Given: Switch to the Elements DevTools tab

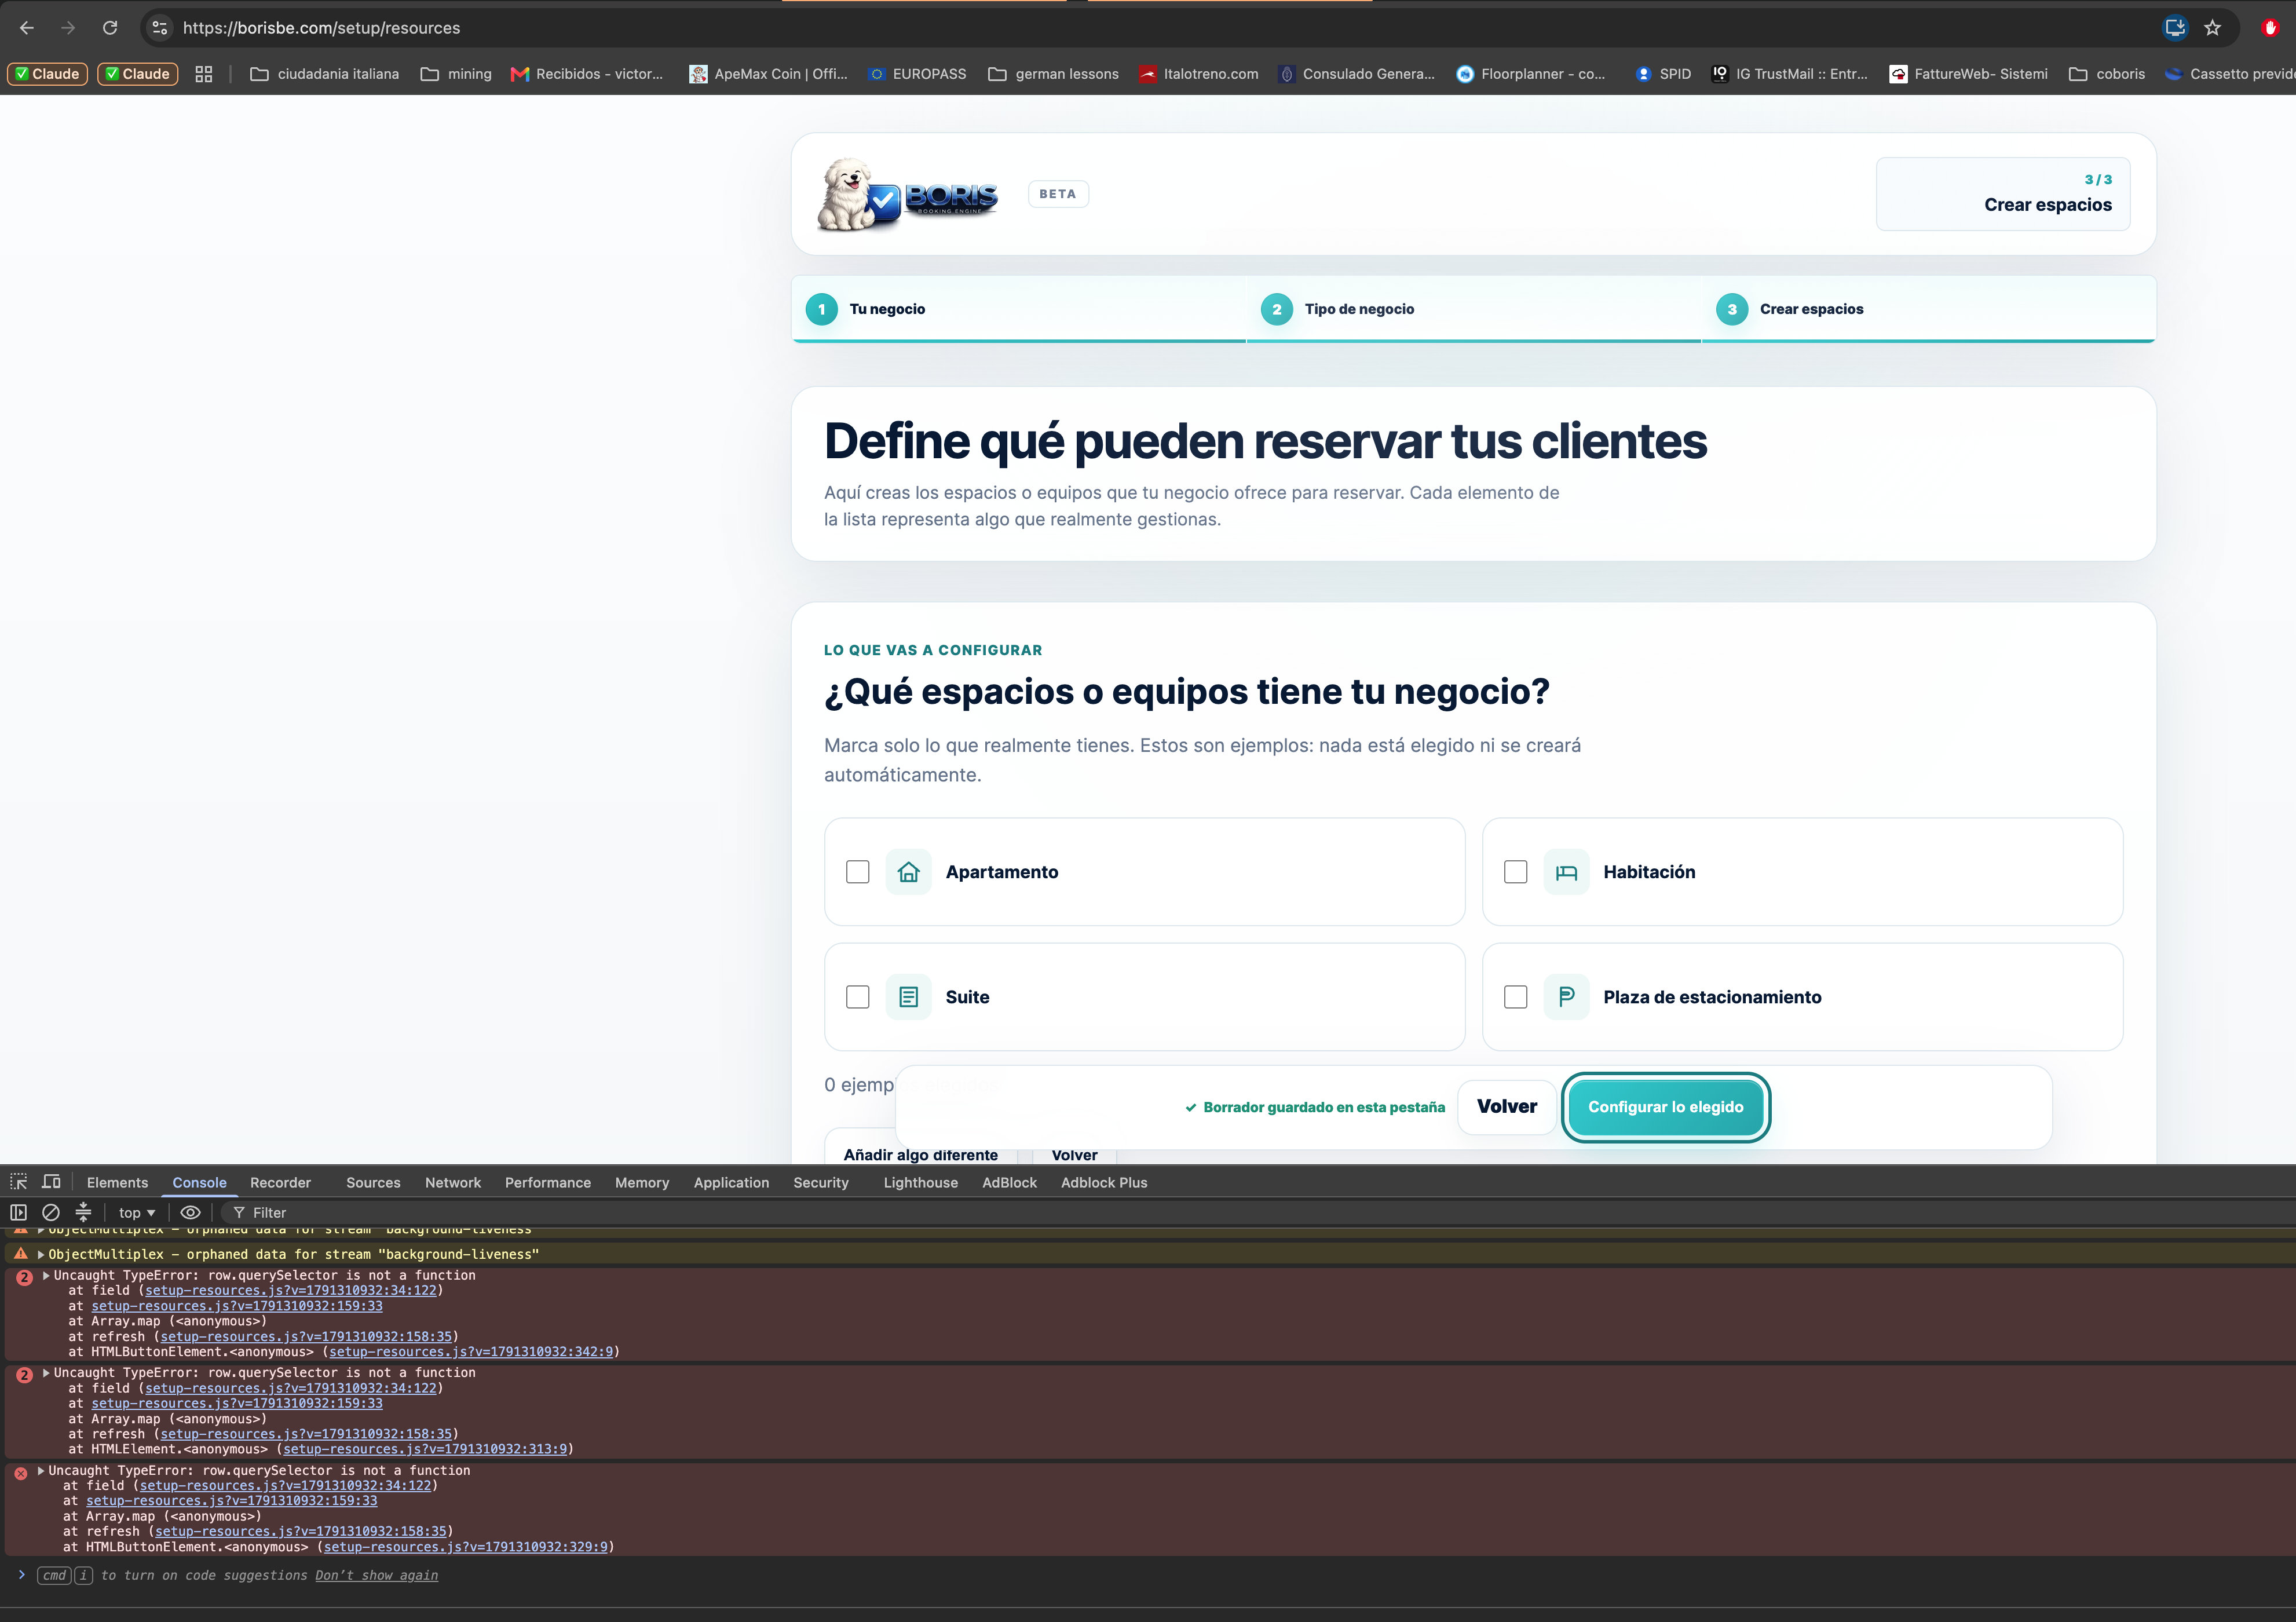Looking at the screenshot, I should pos(117,1182).
